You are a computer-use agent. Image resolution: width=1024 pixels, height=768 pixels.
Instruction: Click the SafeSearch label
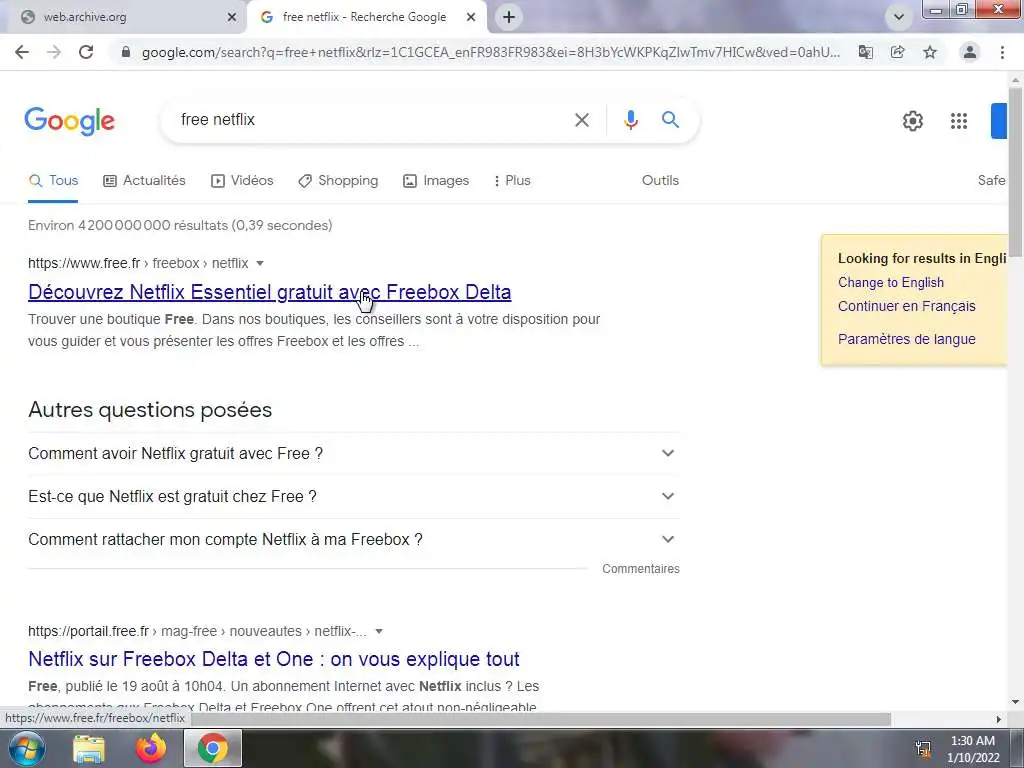(991, 181)
